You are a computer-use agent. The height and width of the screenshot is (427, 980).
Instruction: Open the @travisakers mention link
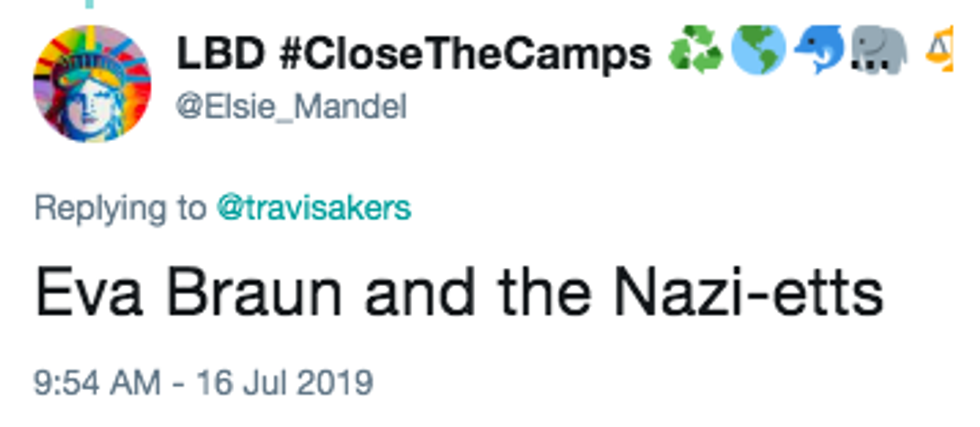(313, 207)
